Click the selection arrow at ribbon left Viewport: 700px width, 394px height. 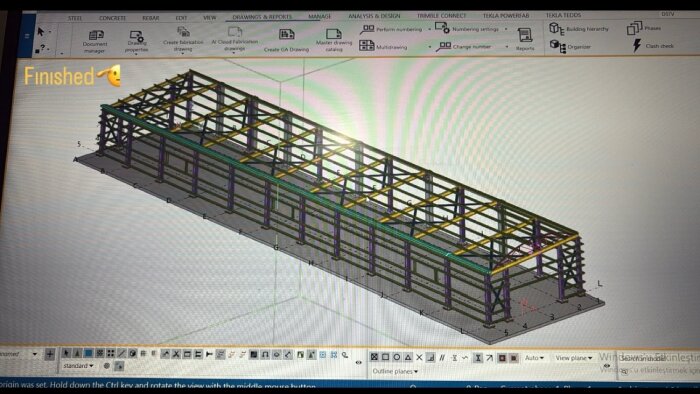(41, 32)
